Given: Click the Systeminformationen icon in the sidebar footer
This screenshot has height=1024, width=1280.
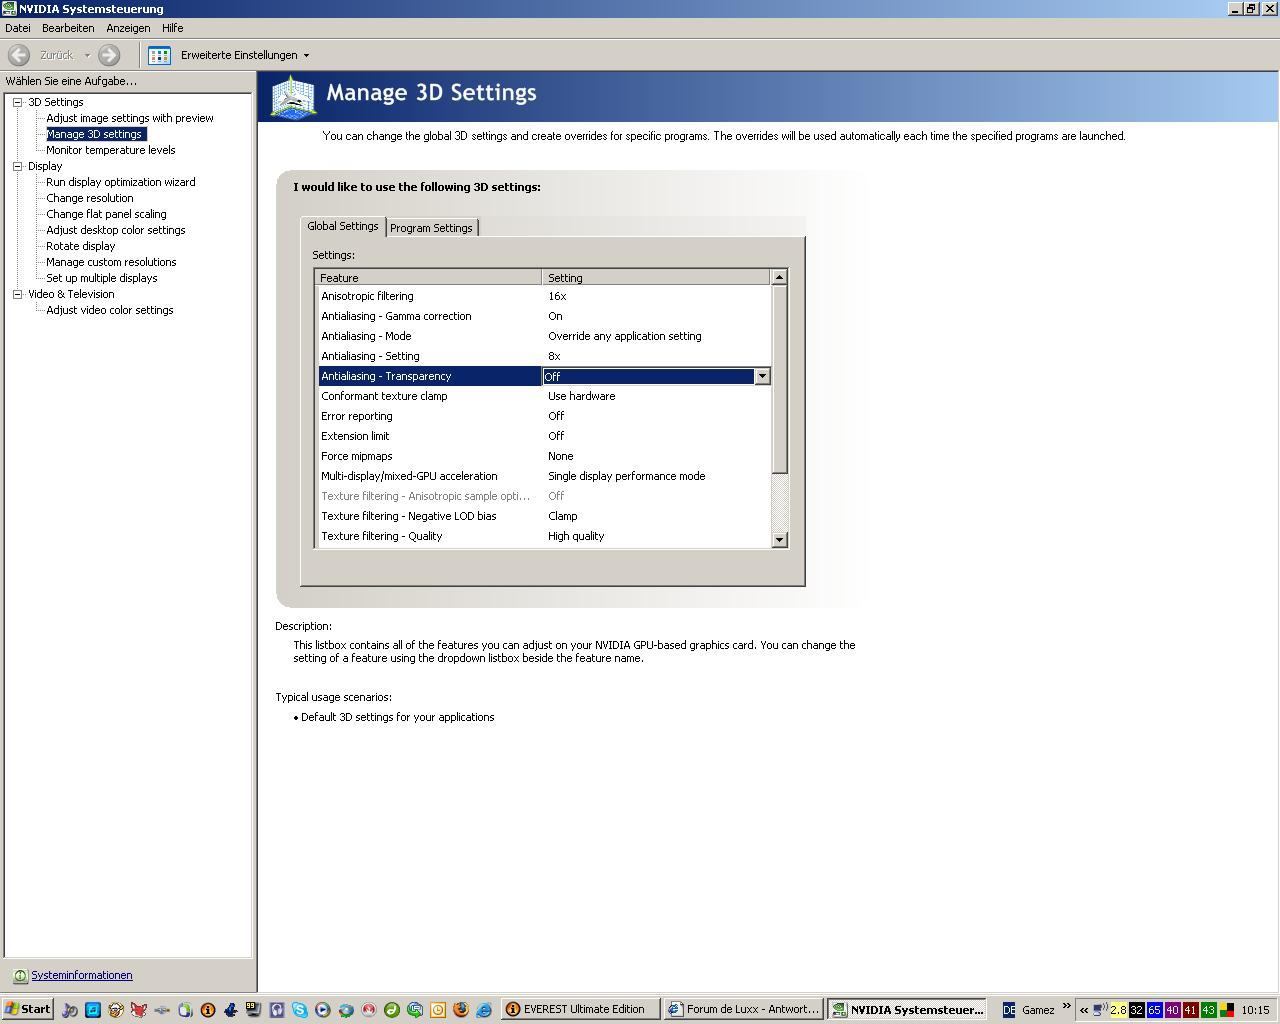Looking at the screenshot, I should pos(20,976).
